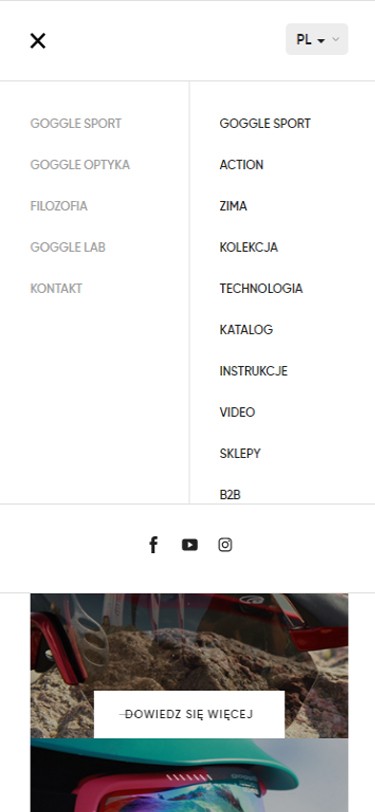The image size is (375, 812).
Task: View INSTRUKCJE submenu link
Action: pyautogui.click(x=253, y=371)
